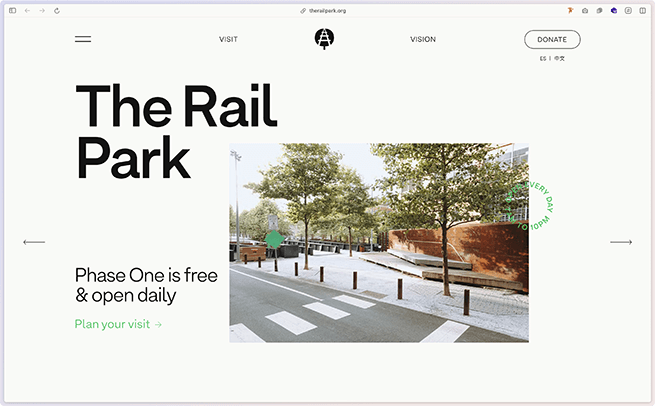Viewport: 655px width, 406px height.
Task: Switch language to Chinese
Action: (559, 58)
